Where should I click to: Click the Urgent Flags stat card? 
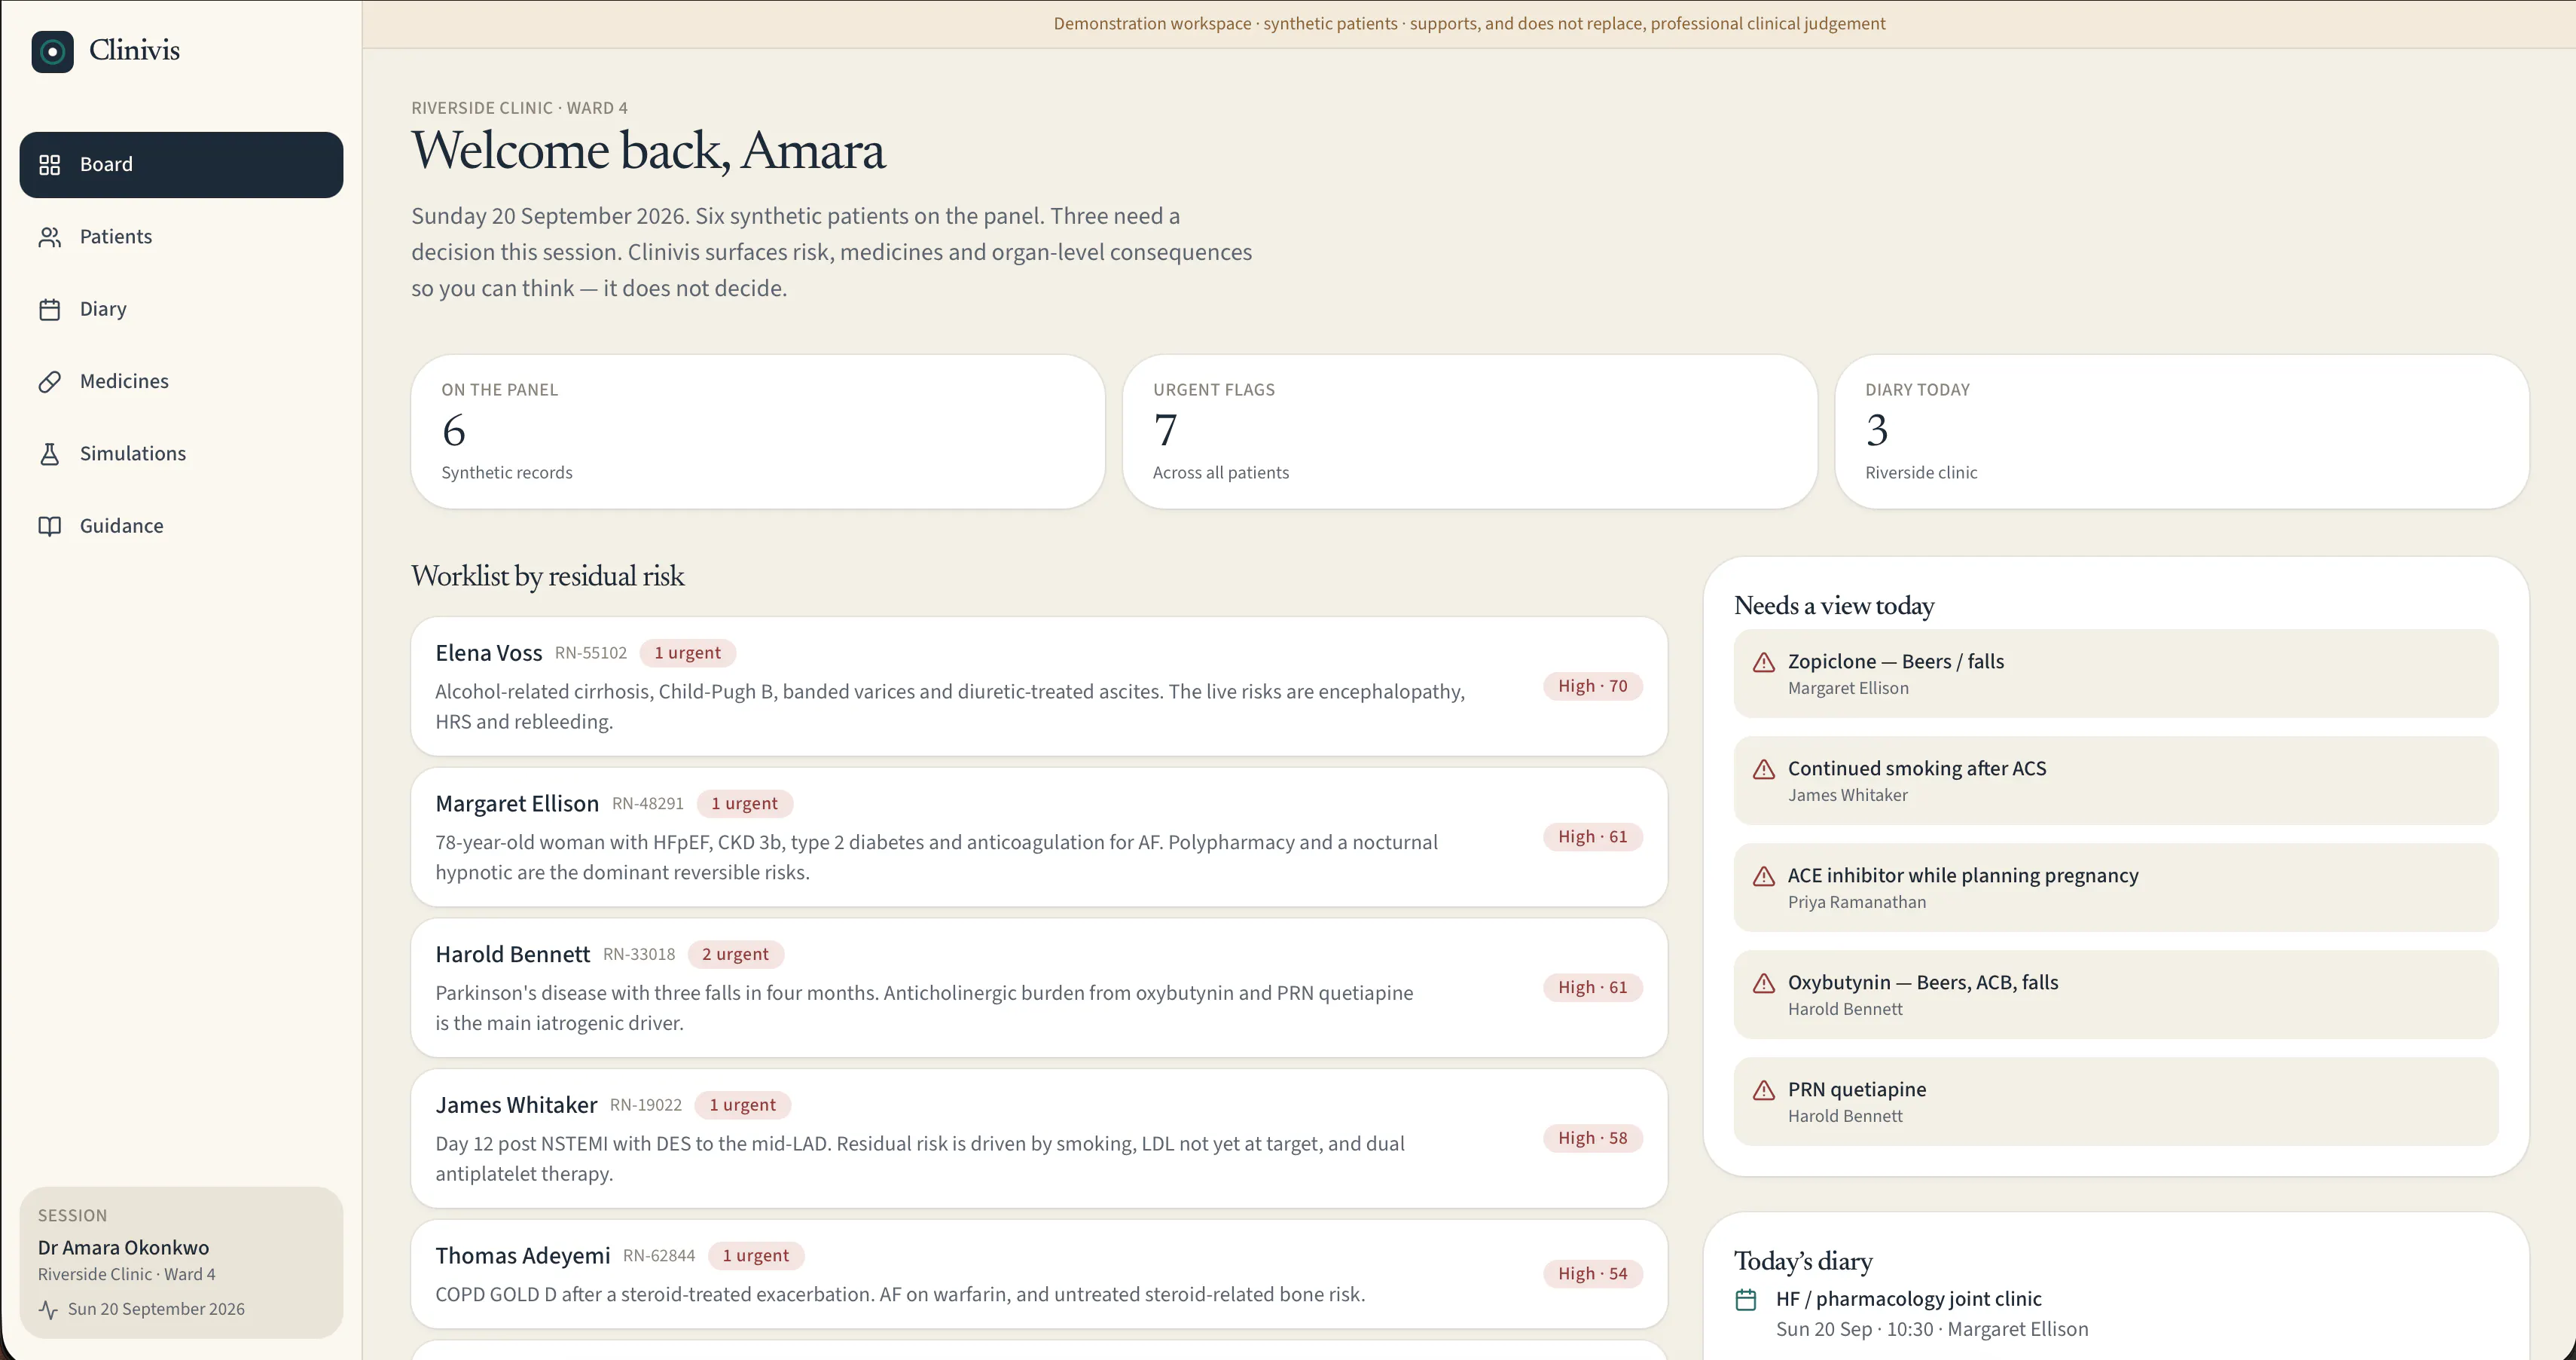1470,432
